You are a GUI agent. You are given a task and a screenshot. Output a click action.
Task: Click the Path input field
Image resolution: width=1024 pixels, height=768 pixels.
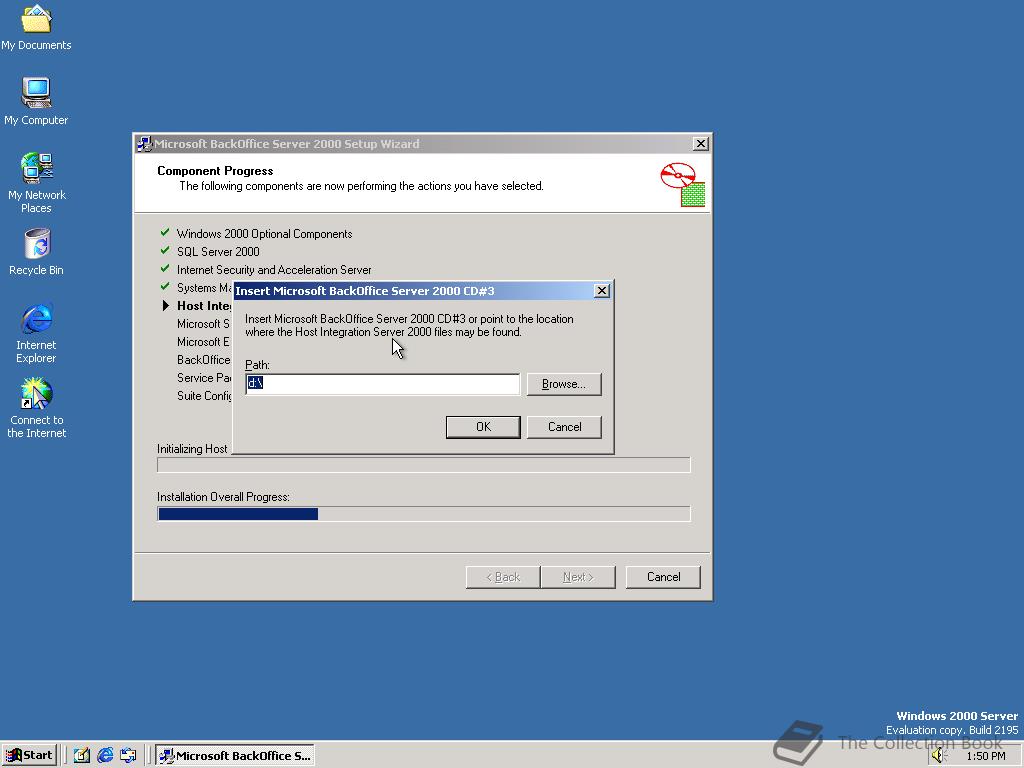383,384
